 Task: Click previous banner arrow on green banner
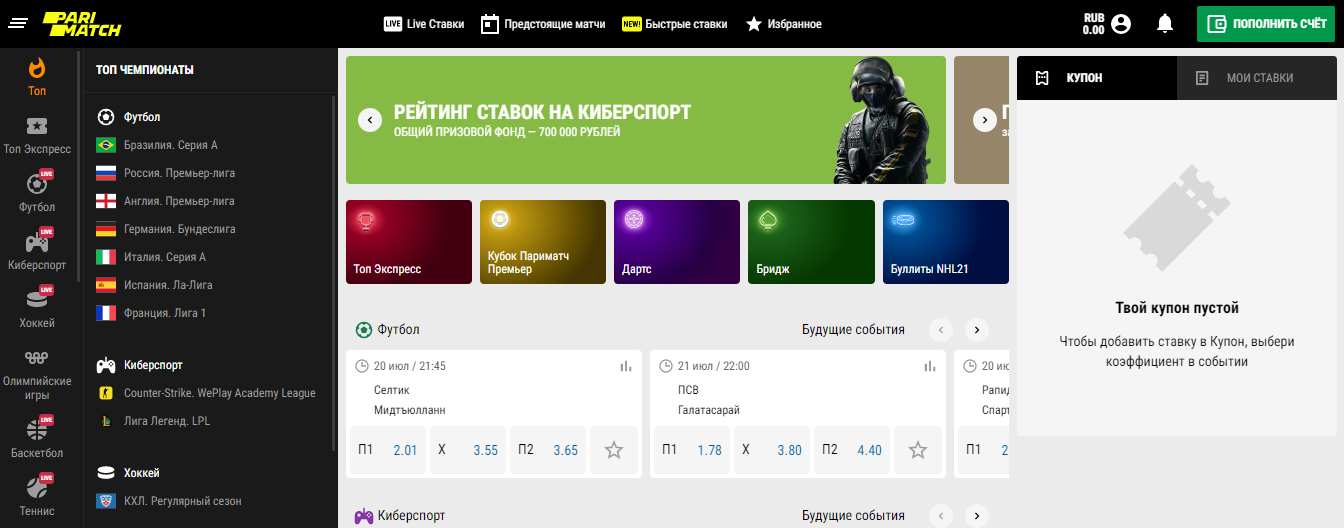tap(370, 120)
